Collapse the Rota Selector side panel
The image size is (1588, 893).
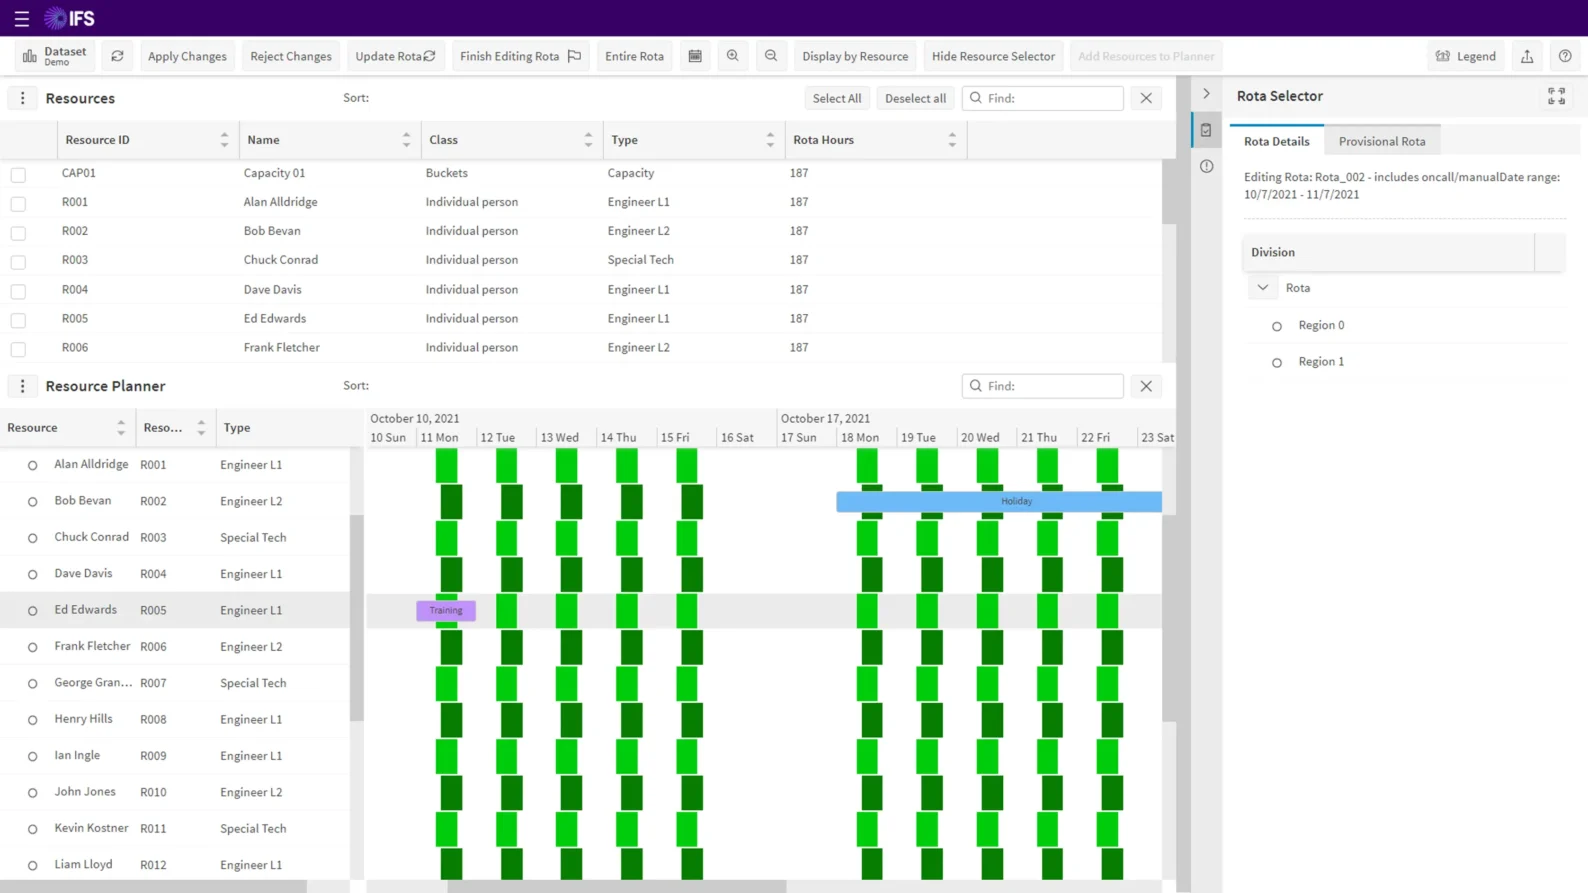[1206, 94]
